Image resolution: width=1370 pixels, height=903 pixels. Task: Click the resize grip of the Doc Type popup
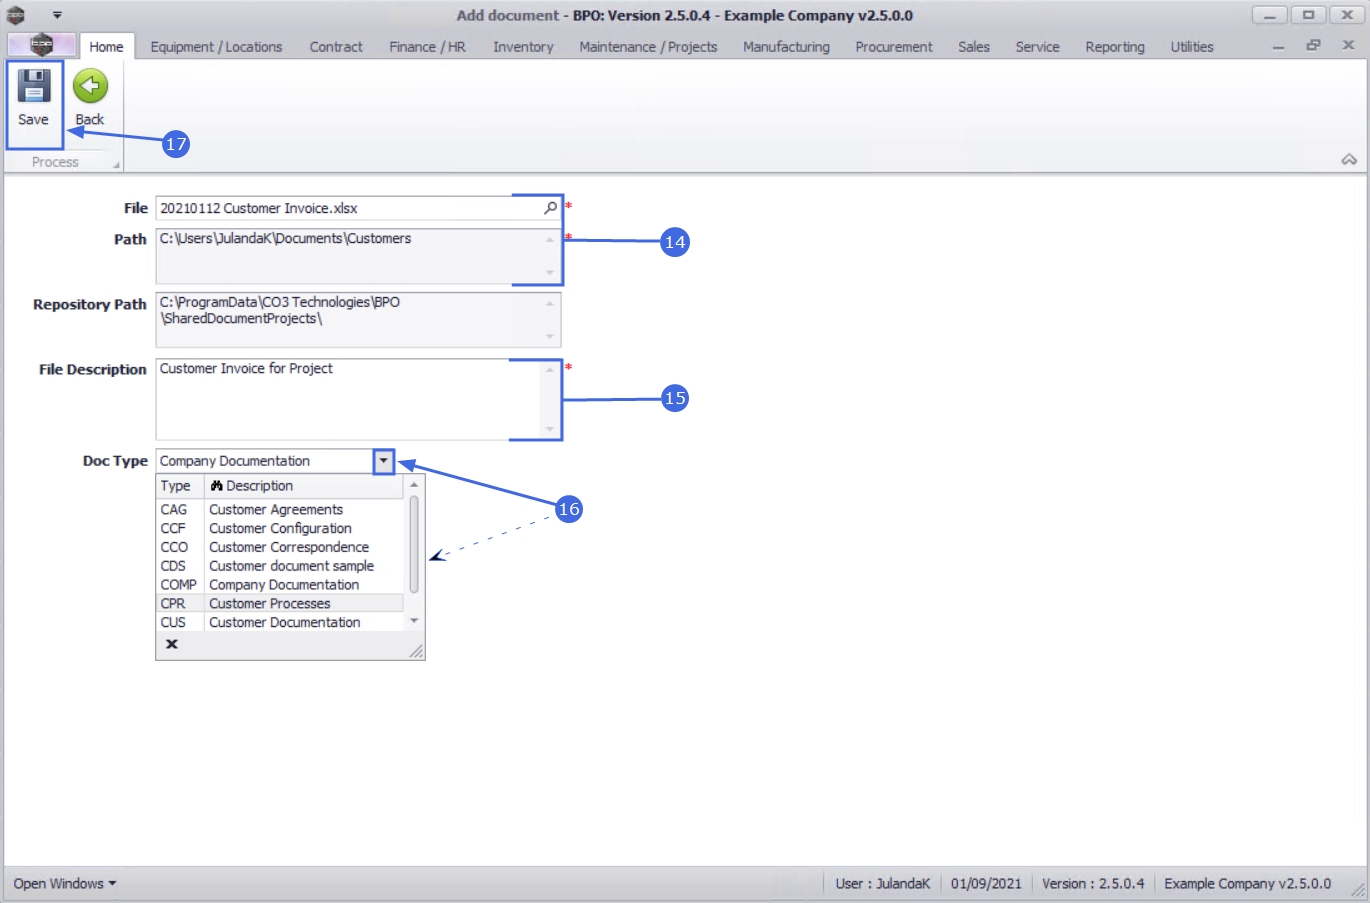416,651
